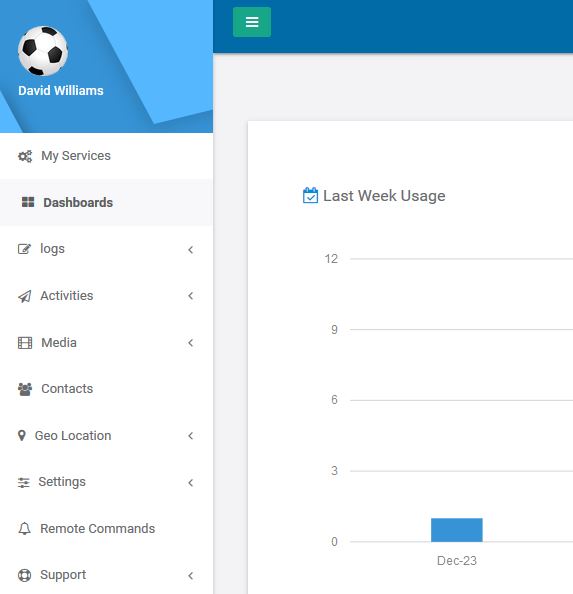The height and width of the screenshot is (594, 573).
Task: Click the Dec-23 blue usage bar
Action: tap(457, 530)
